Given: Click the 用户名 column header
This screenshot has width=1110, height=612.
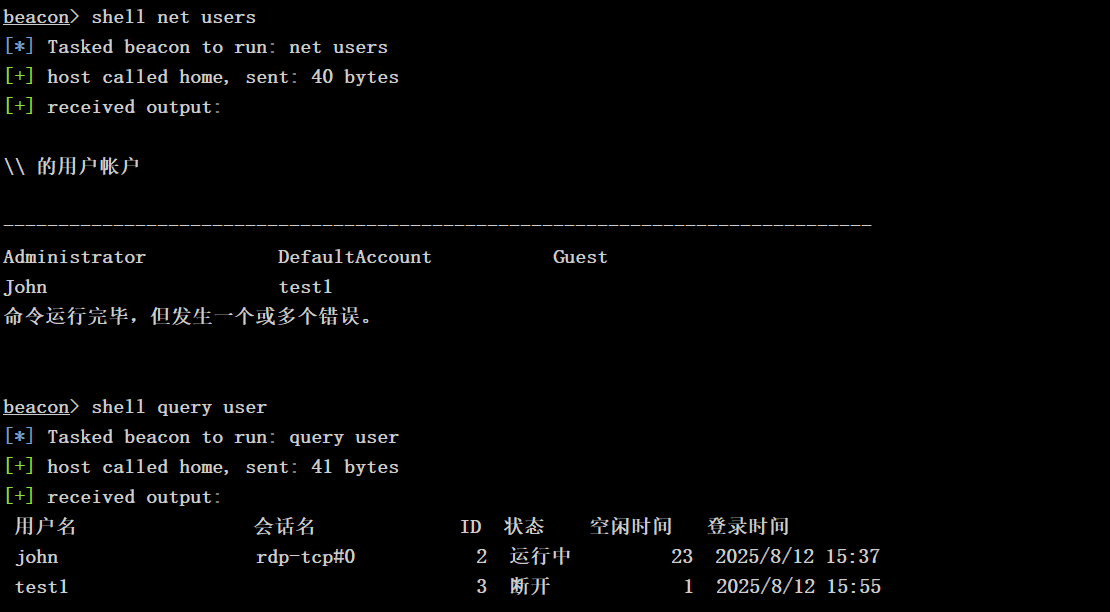Looking at the screenshot, I should (x=45, y=527).
